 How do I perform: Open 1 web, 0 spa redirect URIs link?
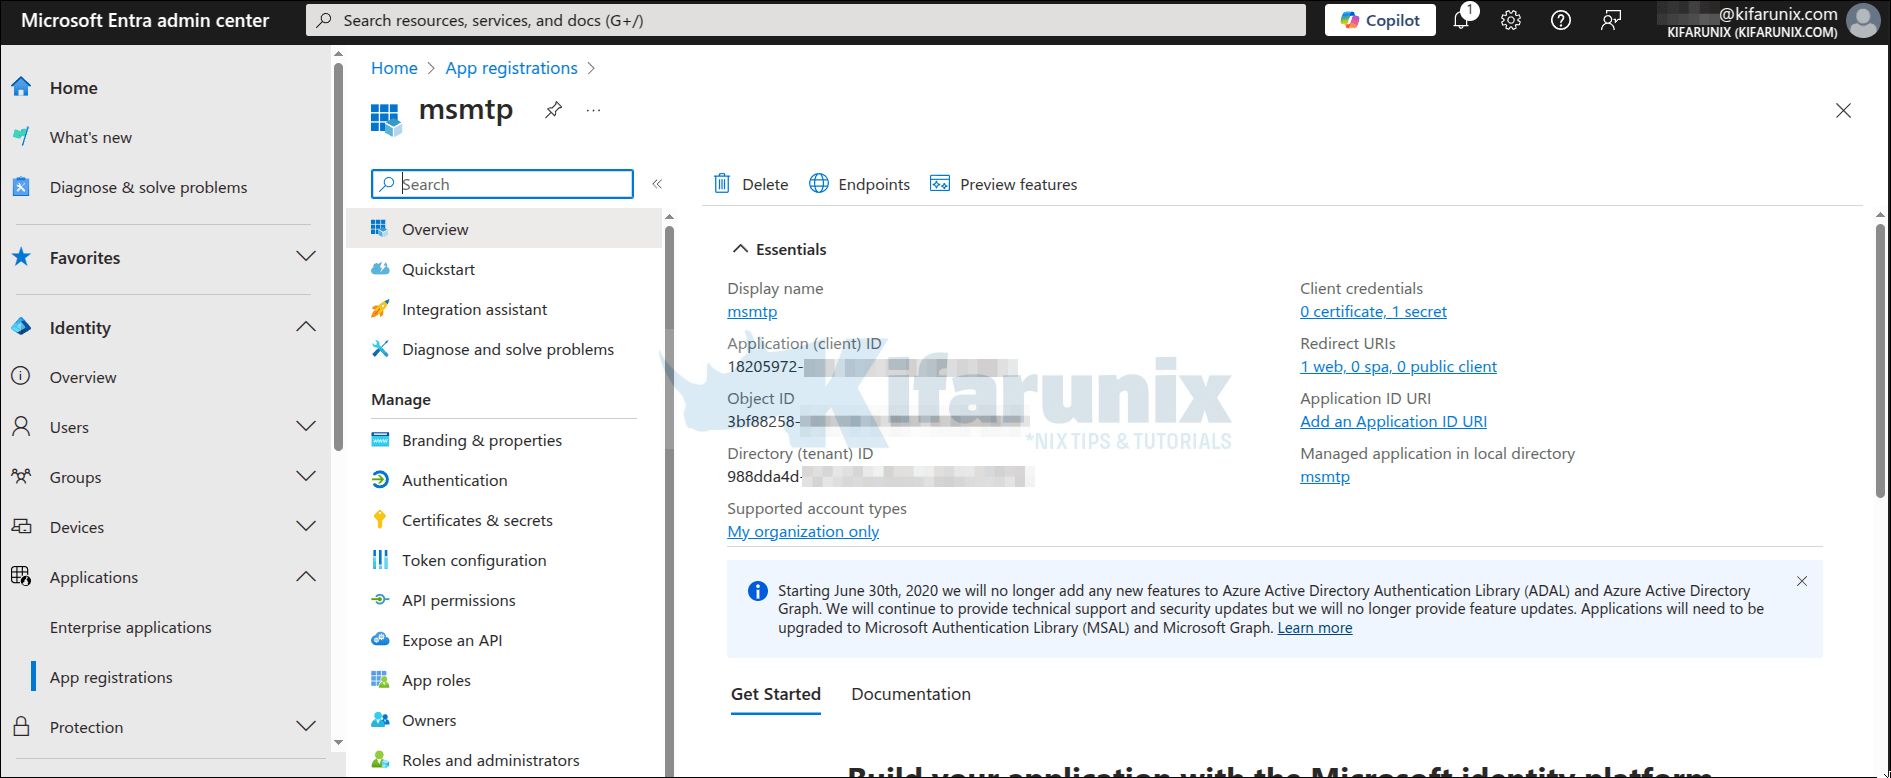click(x=1398, y=367)
